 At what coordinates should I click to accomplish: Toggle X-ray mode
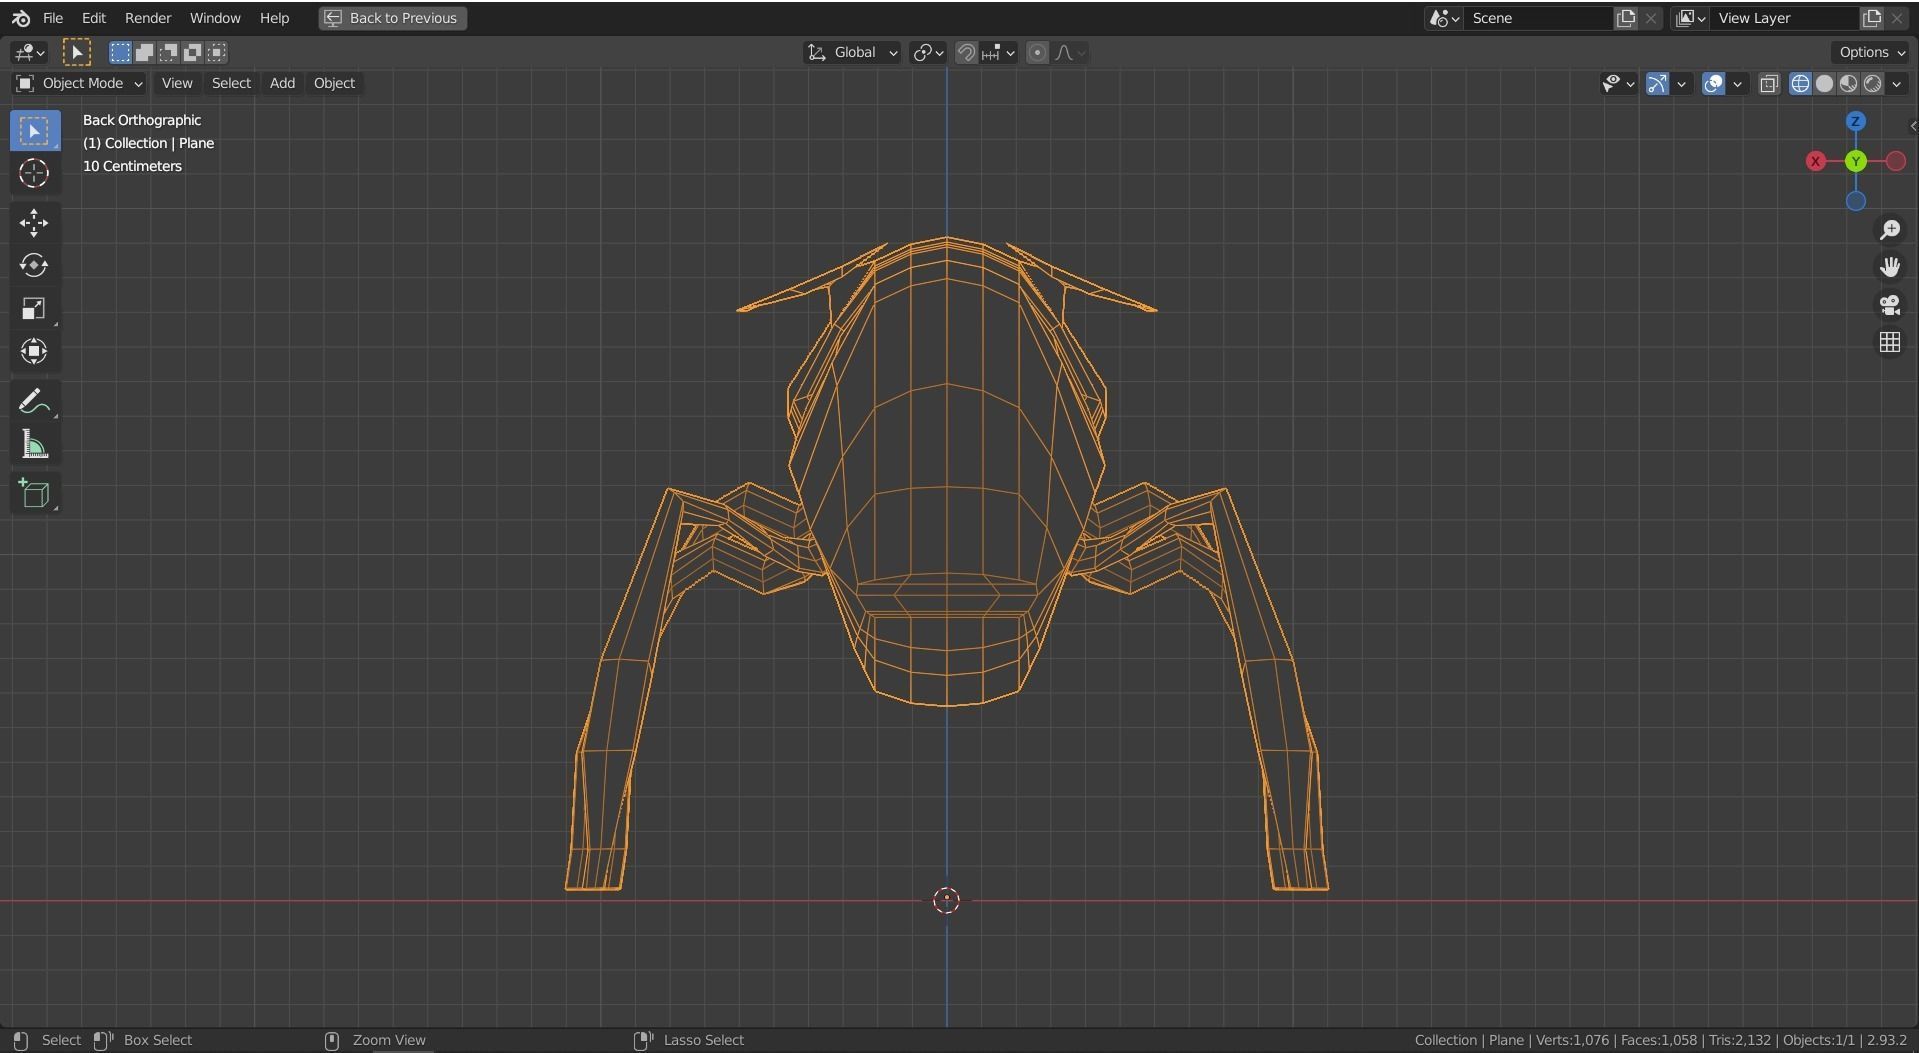(1769, 84)
